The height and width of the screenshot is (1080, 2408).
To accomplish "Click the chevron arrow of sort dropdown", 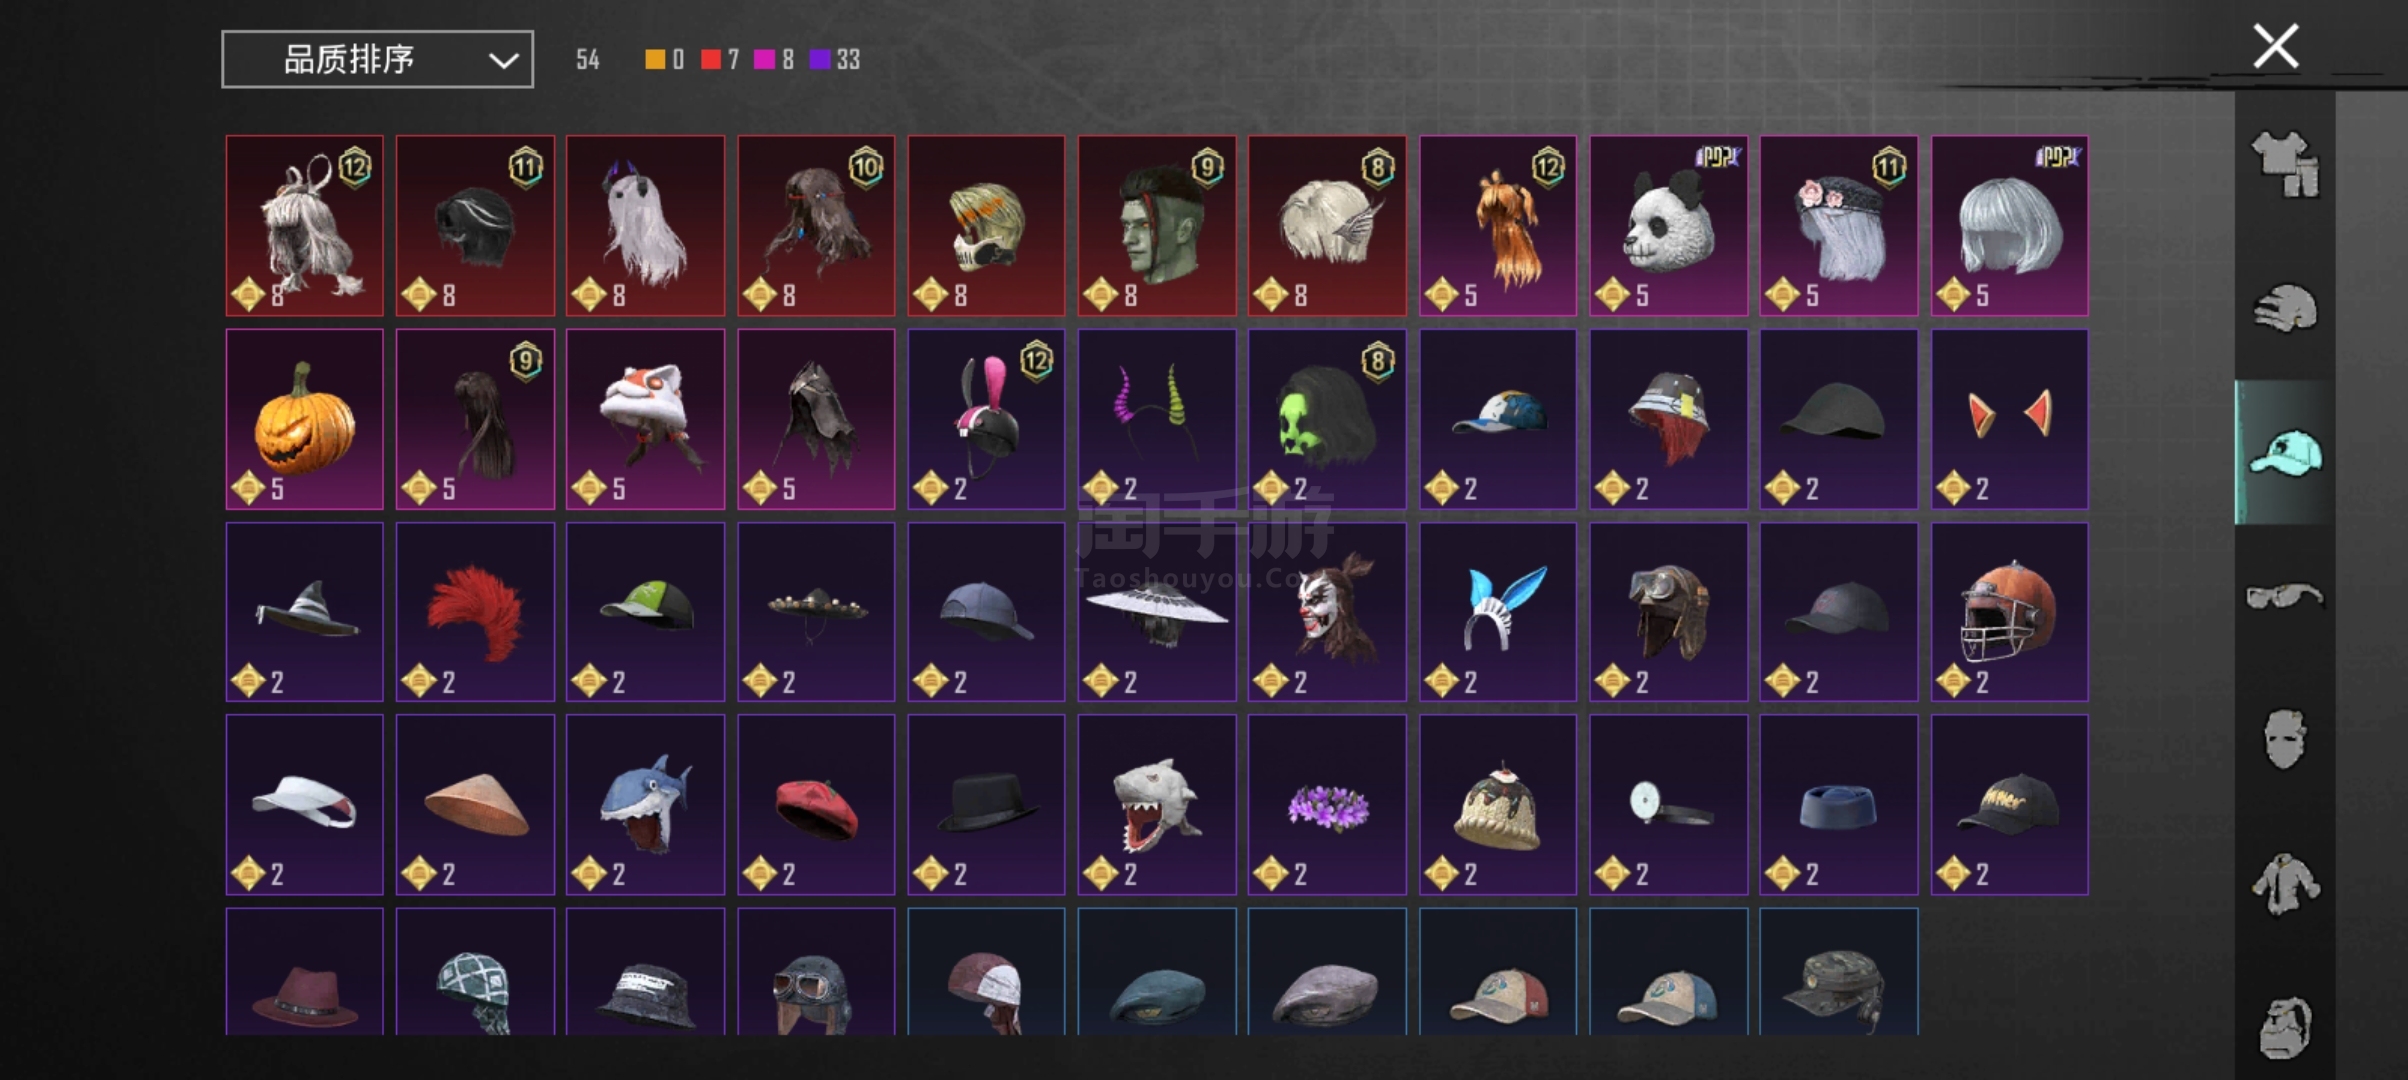I will (503, 60).
